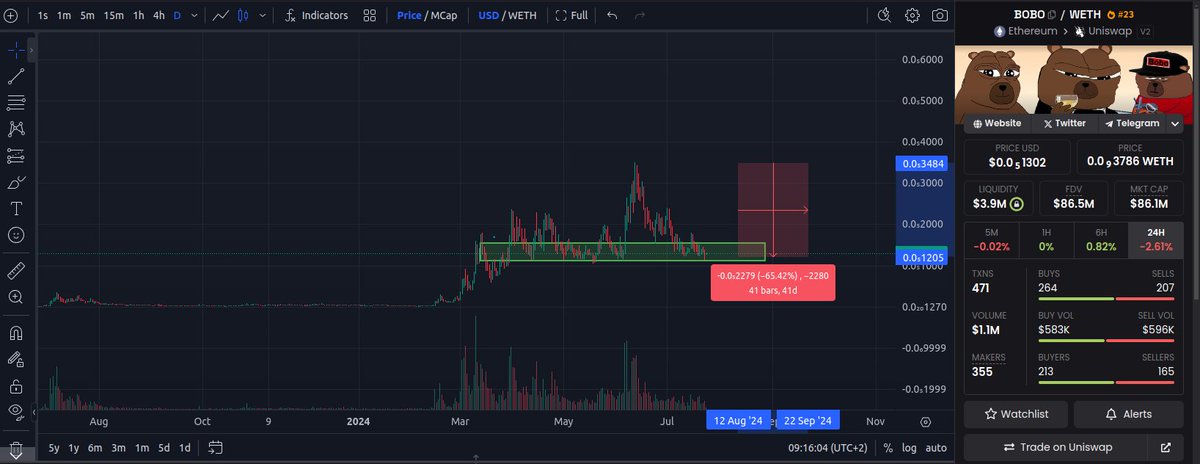Set chart range to 6m
Screen dimensions: 1200x464
(x=96, y=447)
